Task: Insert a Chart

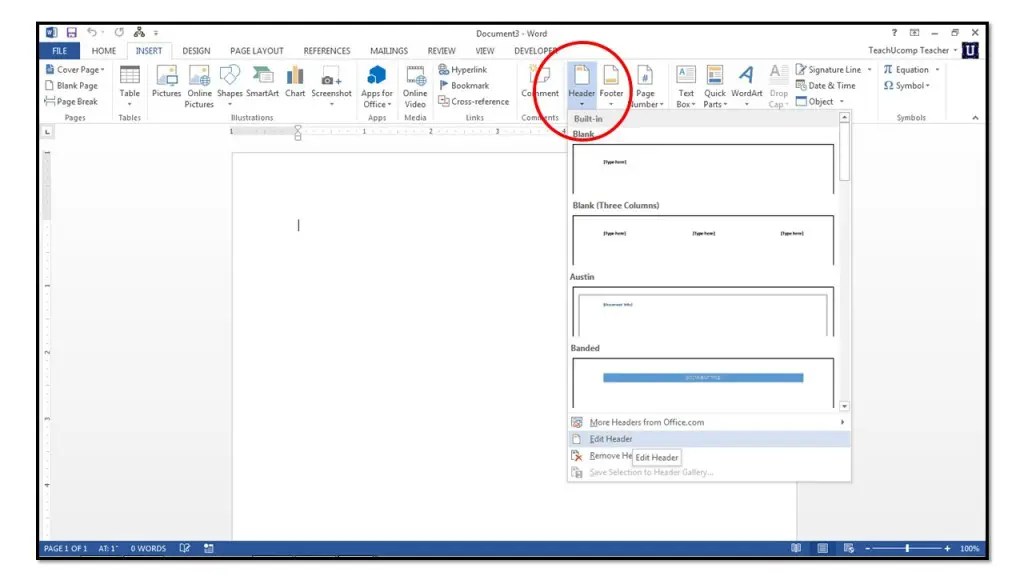Action: 295,82
